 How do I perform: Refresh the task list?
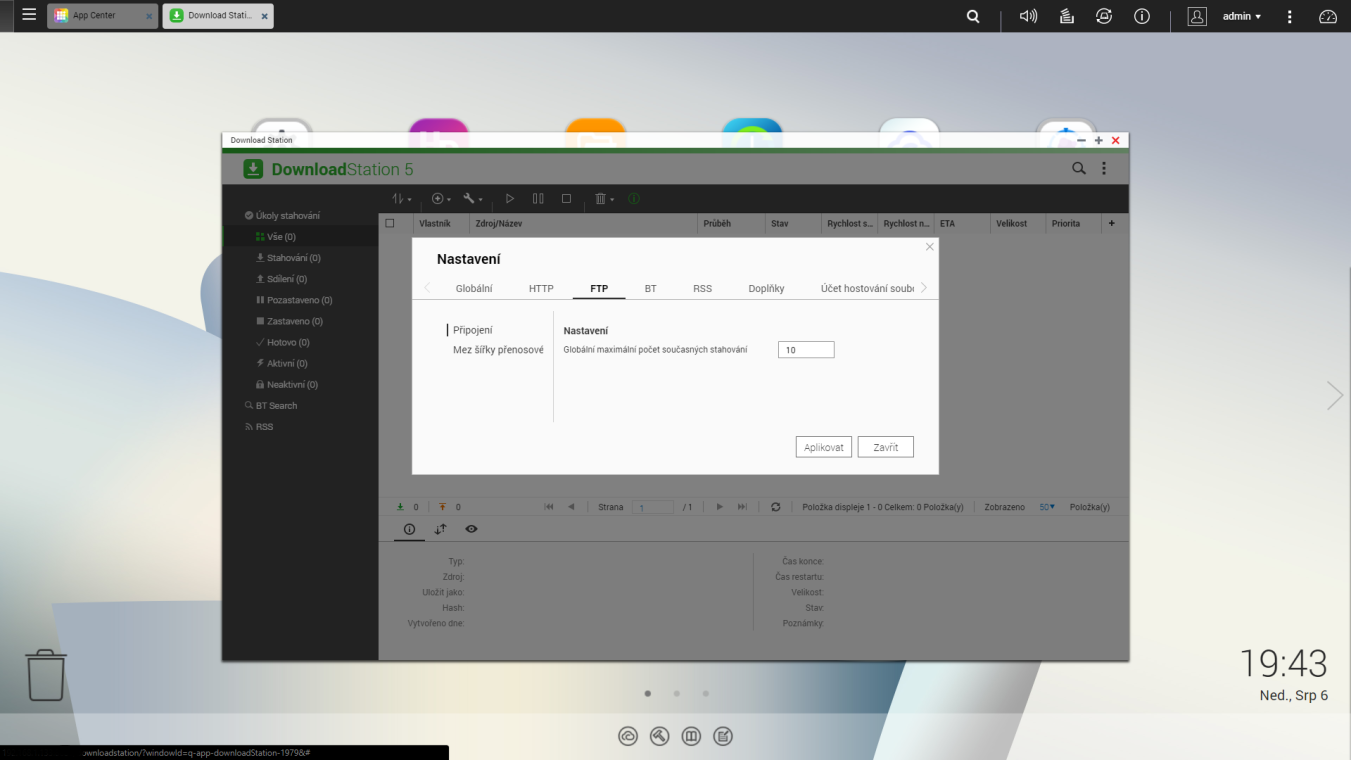[775, 507]
